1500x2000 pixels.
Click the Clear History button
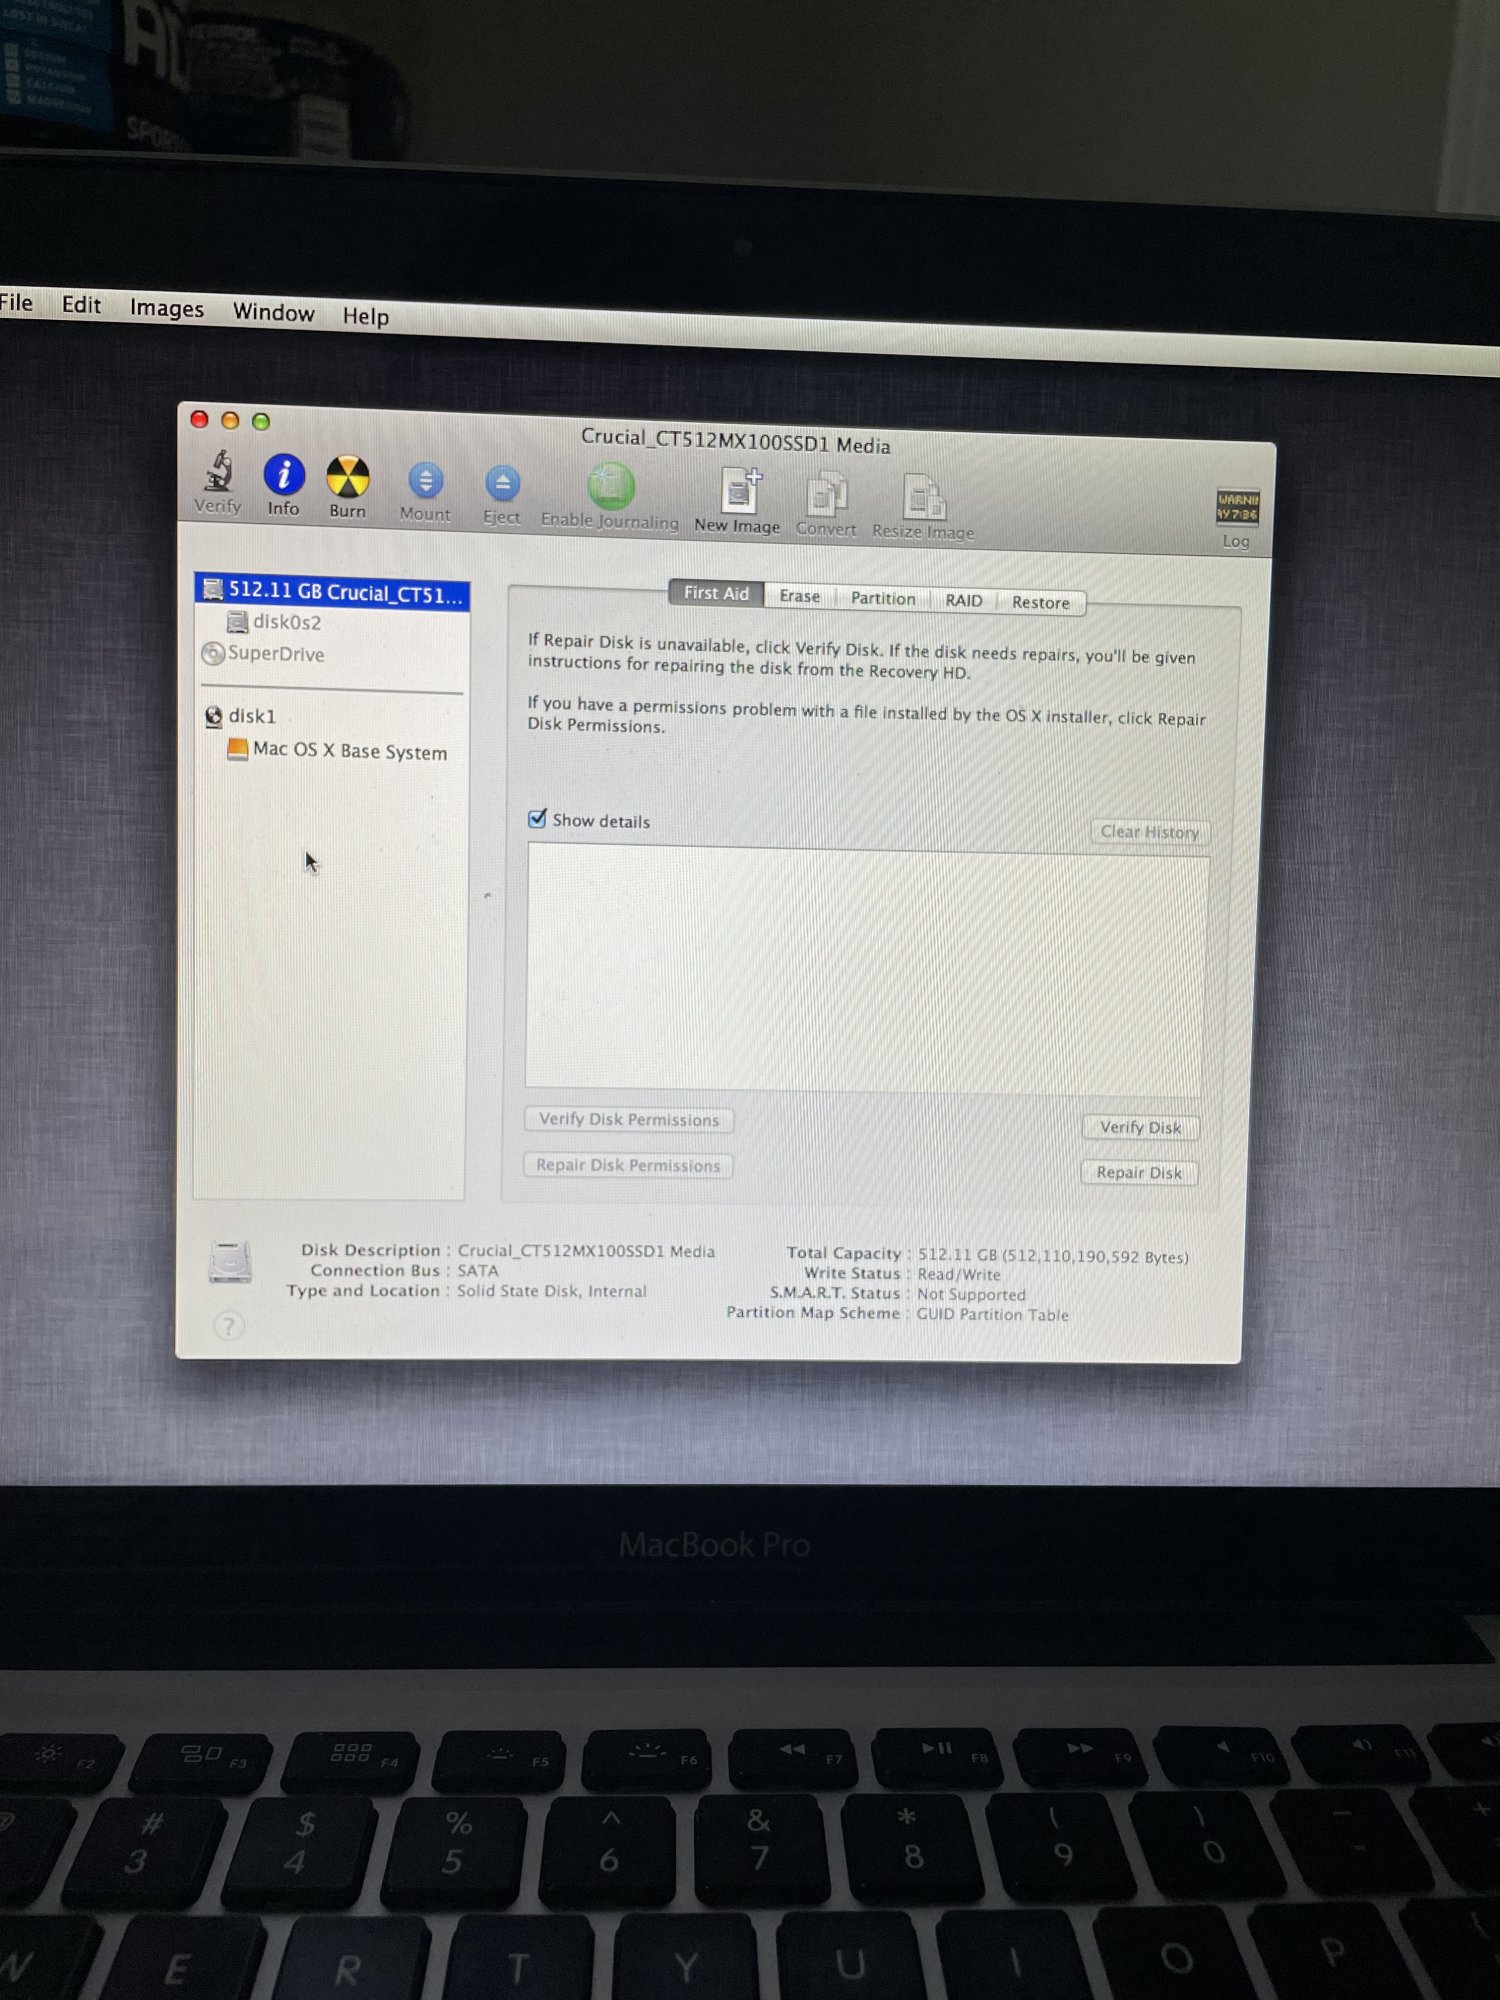pos(1149,832)
